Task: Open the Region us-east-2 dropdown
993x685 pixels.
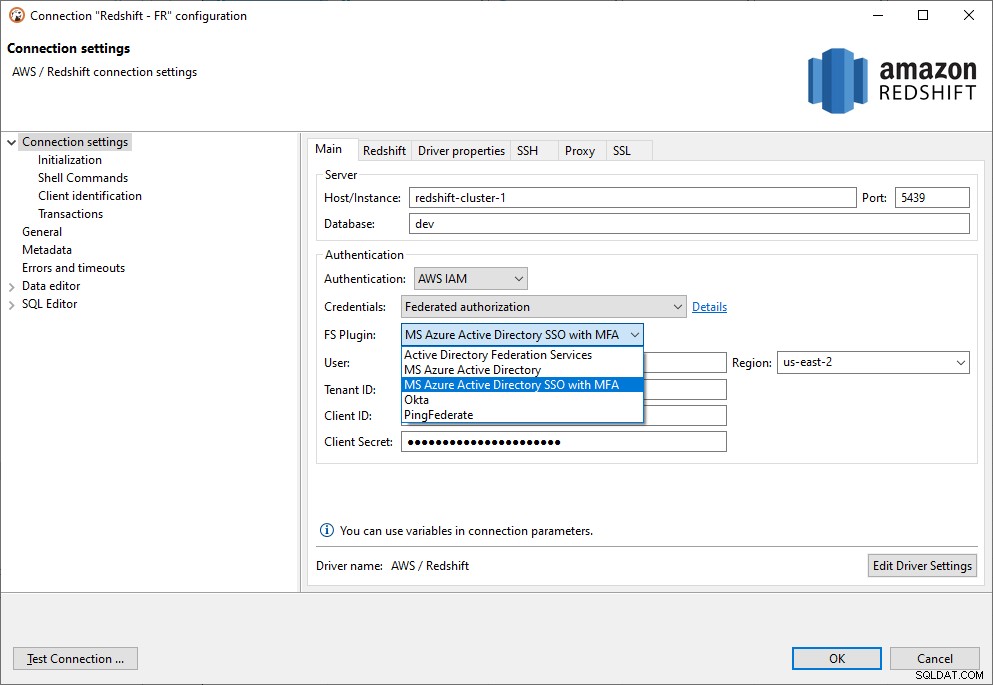Action: pyautogui.click(x=873, y=363)
